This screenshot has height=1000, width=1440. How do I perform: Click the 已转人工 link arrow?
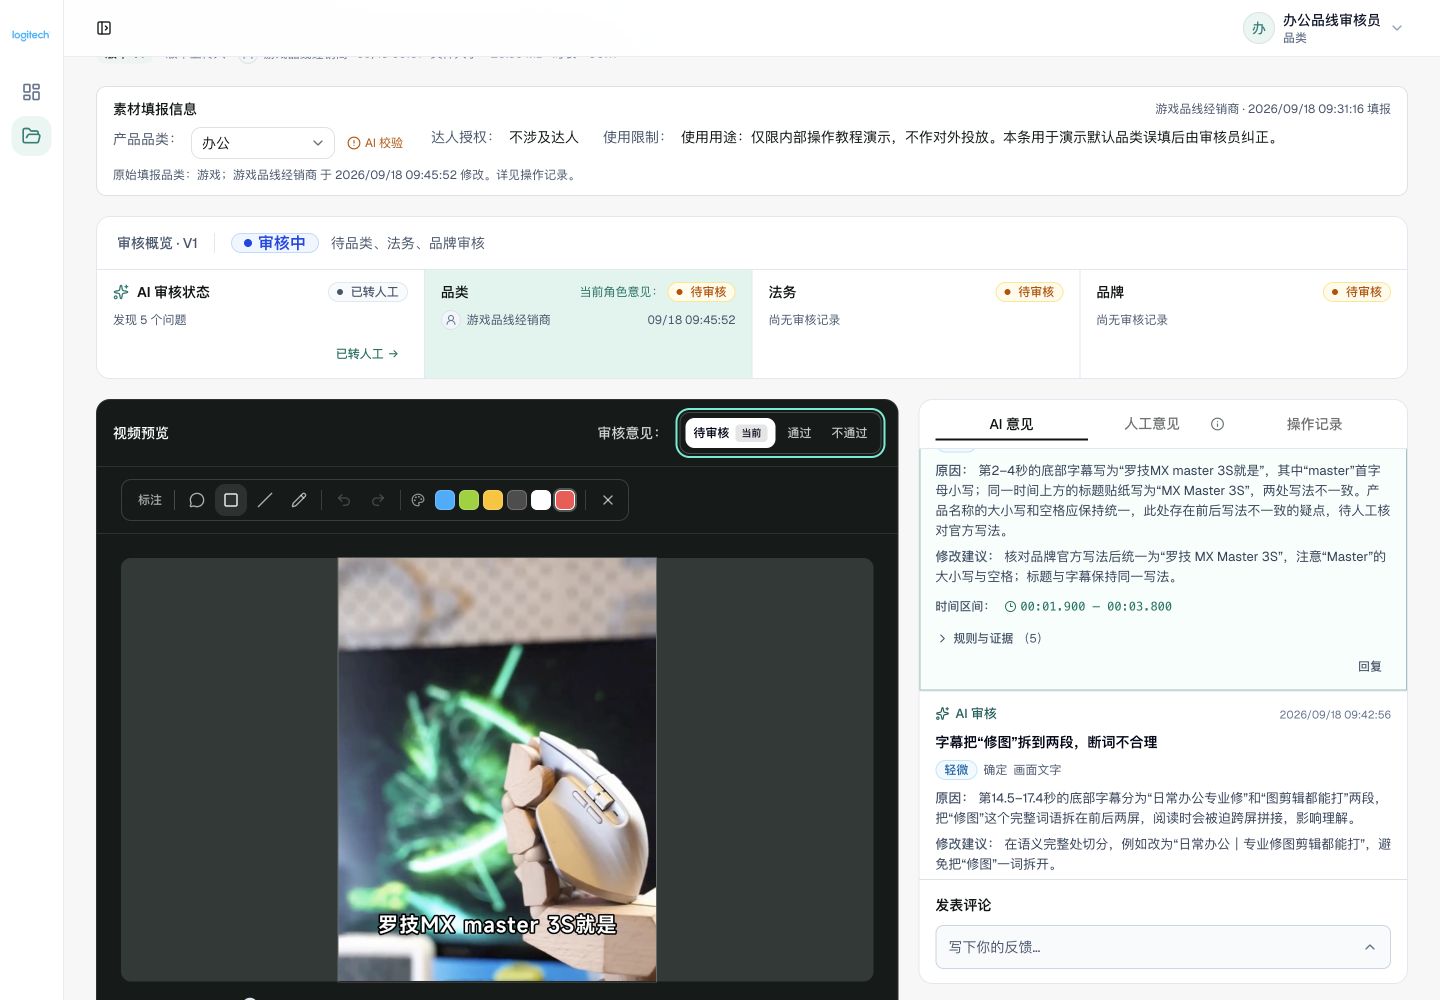pyautogui.click(x=367, y=354)
